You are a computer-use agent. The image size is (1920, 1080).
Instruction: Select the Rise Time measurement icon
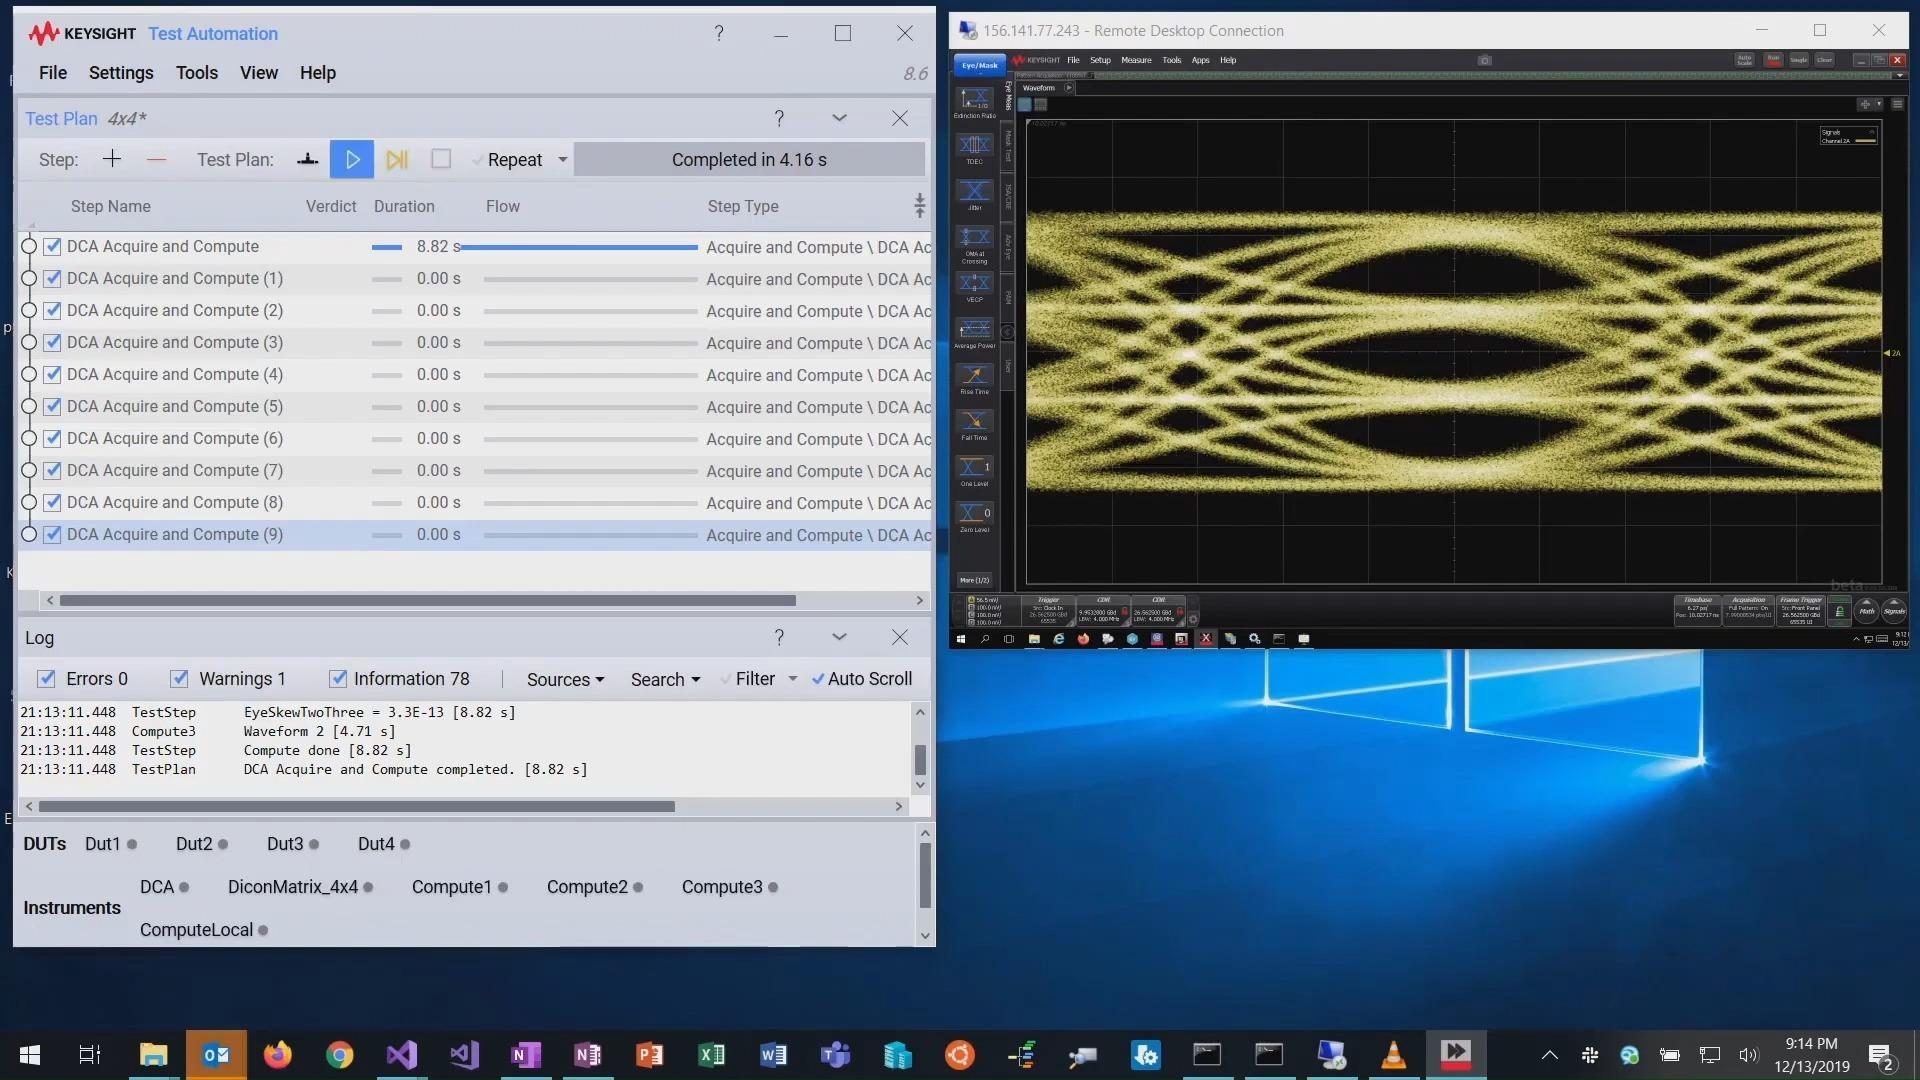click(x=974, y=377)
